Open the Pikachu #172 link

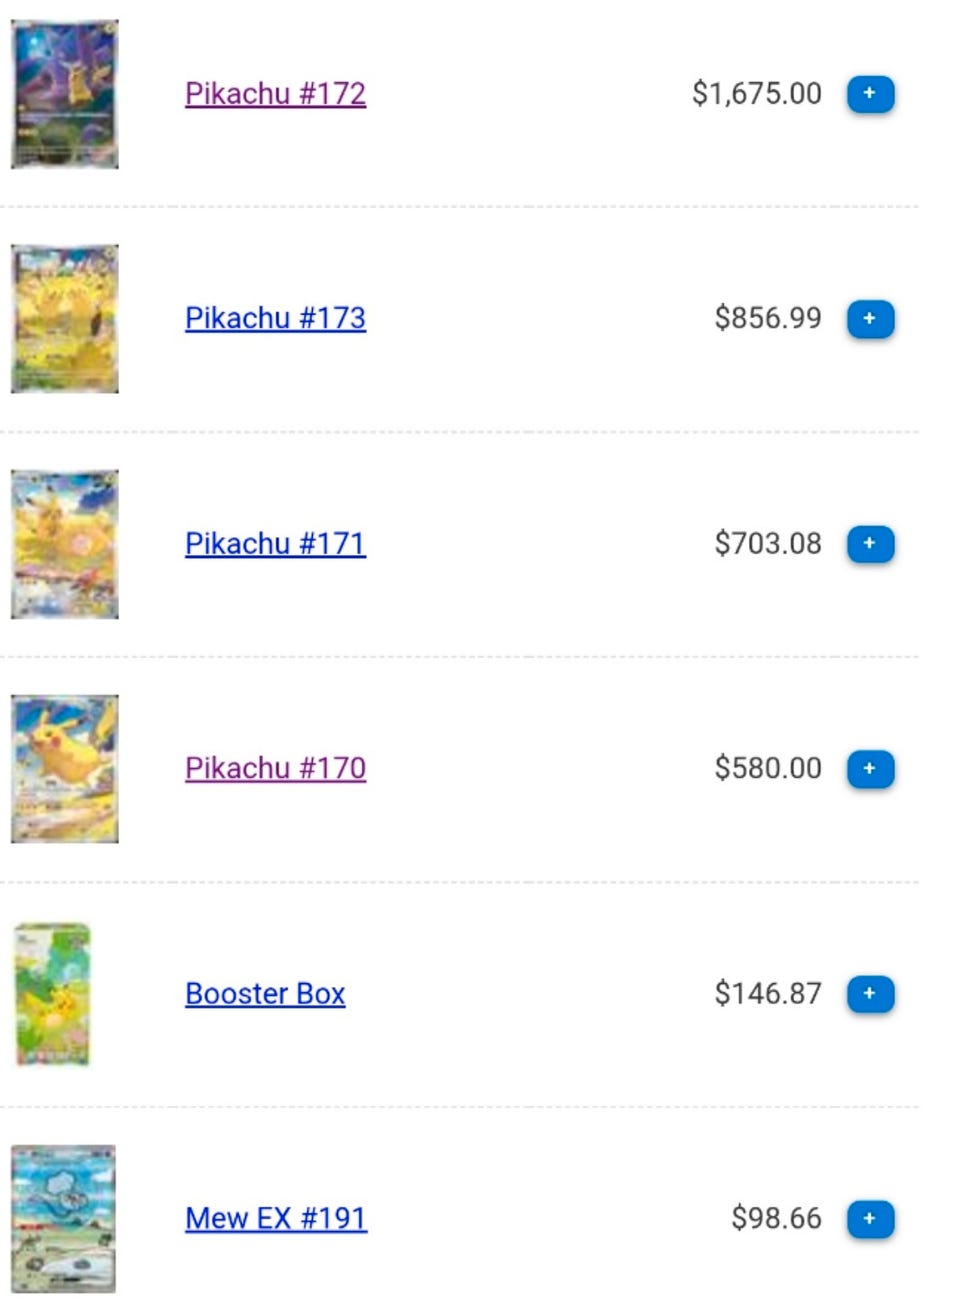pyautogui.click(x=275, y=94)
